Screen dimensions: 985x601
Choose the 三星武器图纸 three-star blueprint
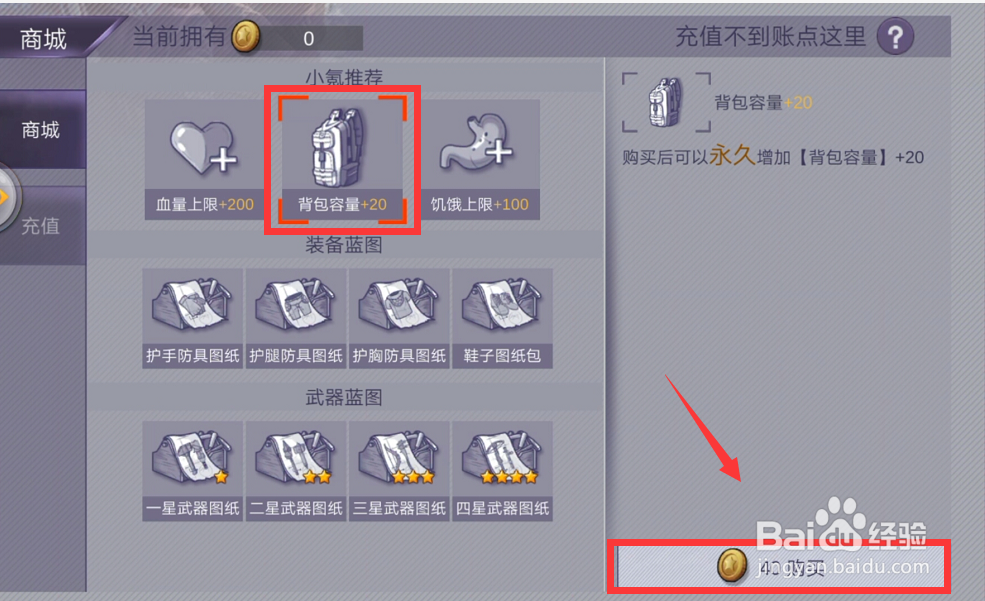coord(399,471)
